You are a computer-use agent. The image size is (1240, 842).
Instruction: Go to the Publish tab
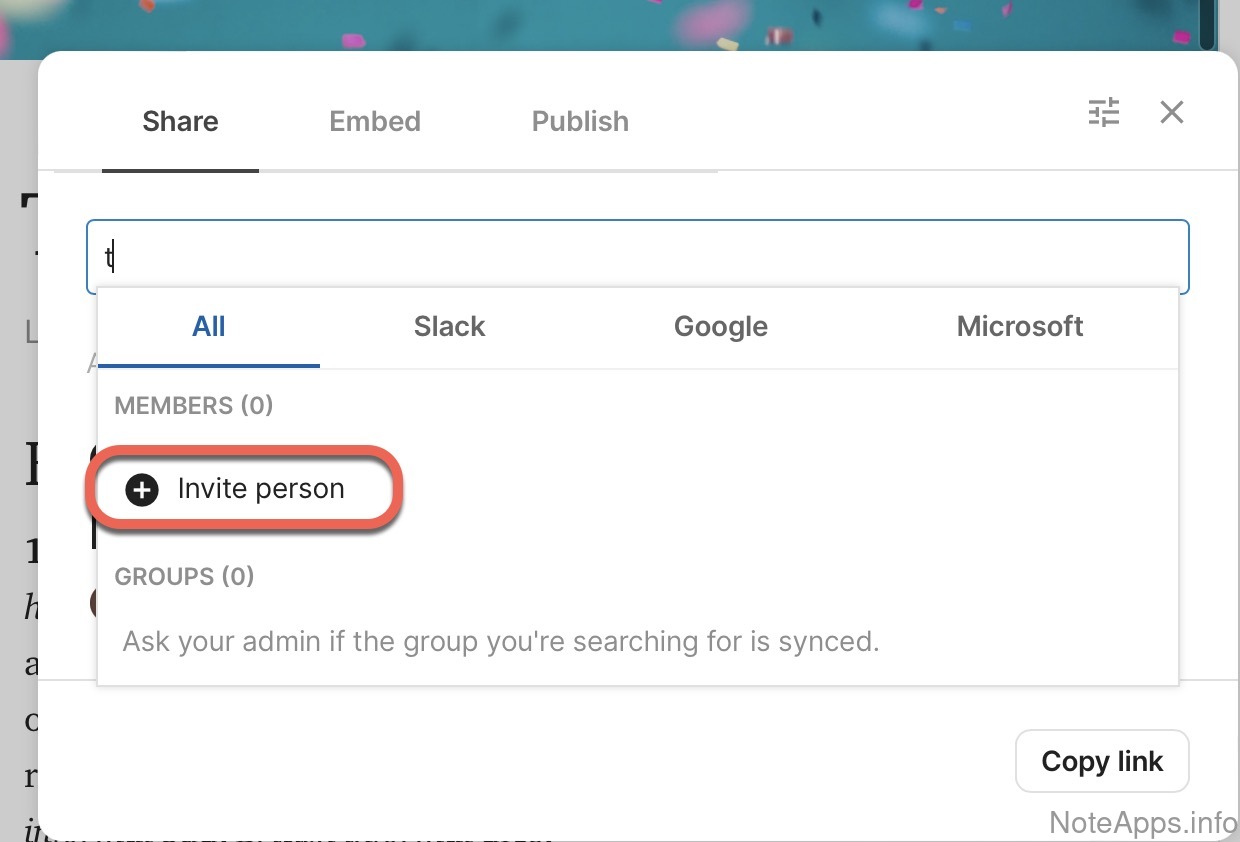(580, 122)
